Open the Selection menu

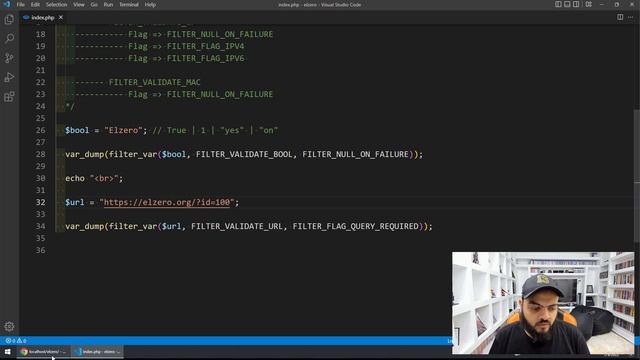pos(56,4)
